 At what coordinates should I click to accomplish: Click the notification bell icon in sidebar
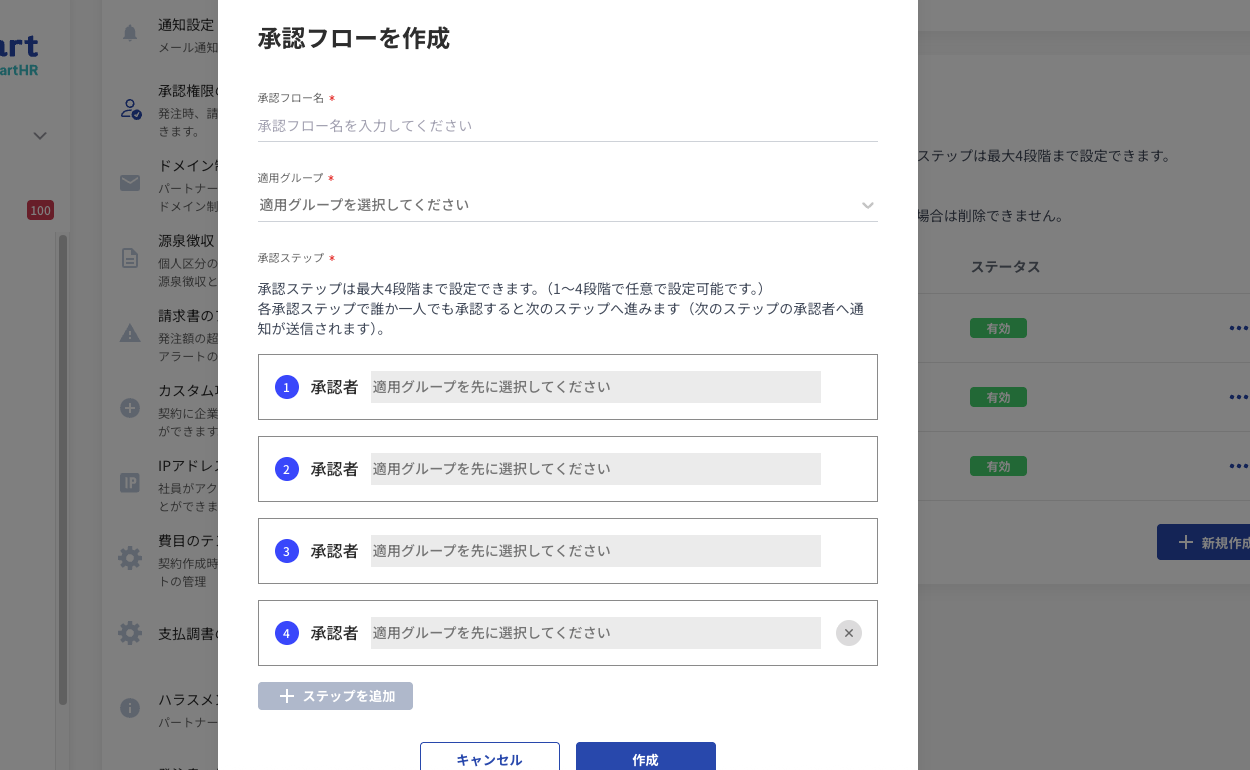coord(130,33)
